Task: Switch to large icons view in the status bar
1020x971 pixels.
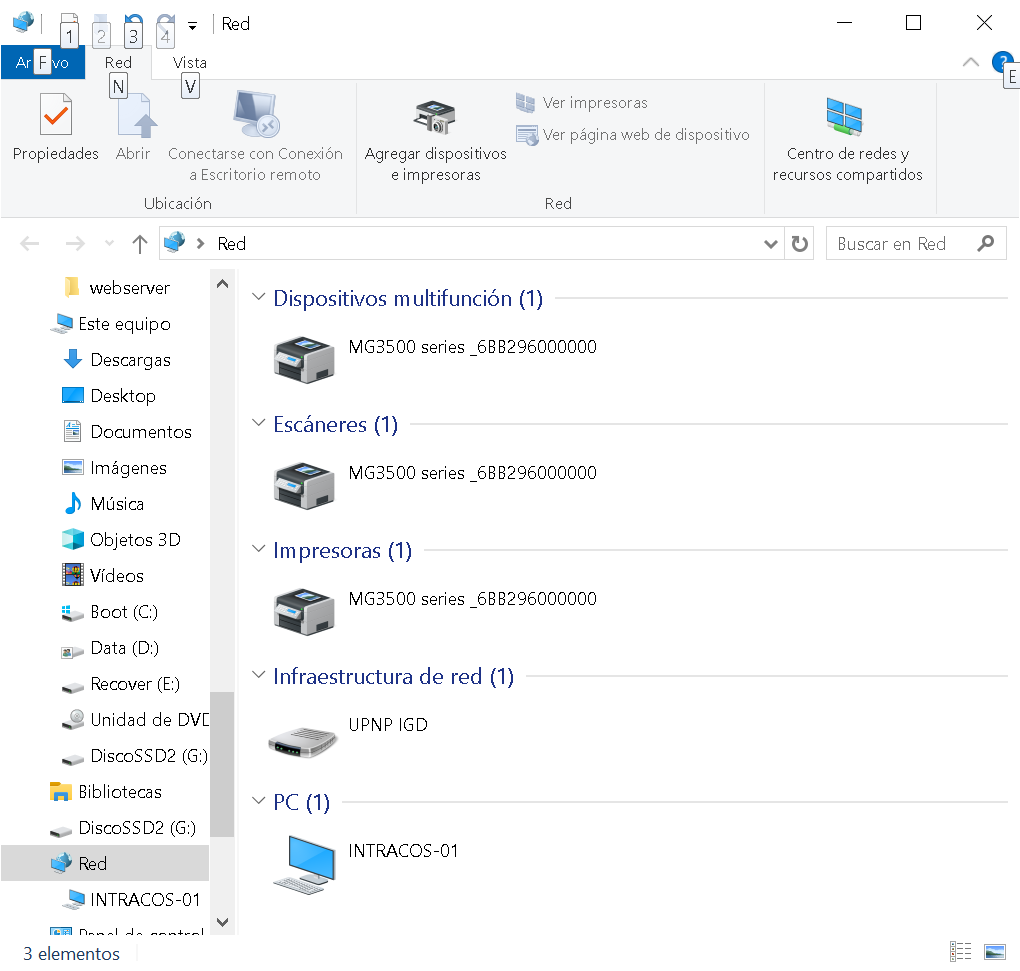Action: [x=995, y=951]
